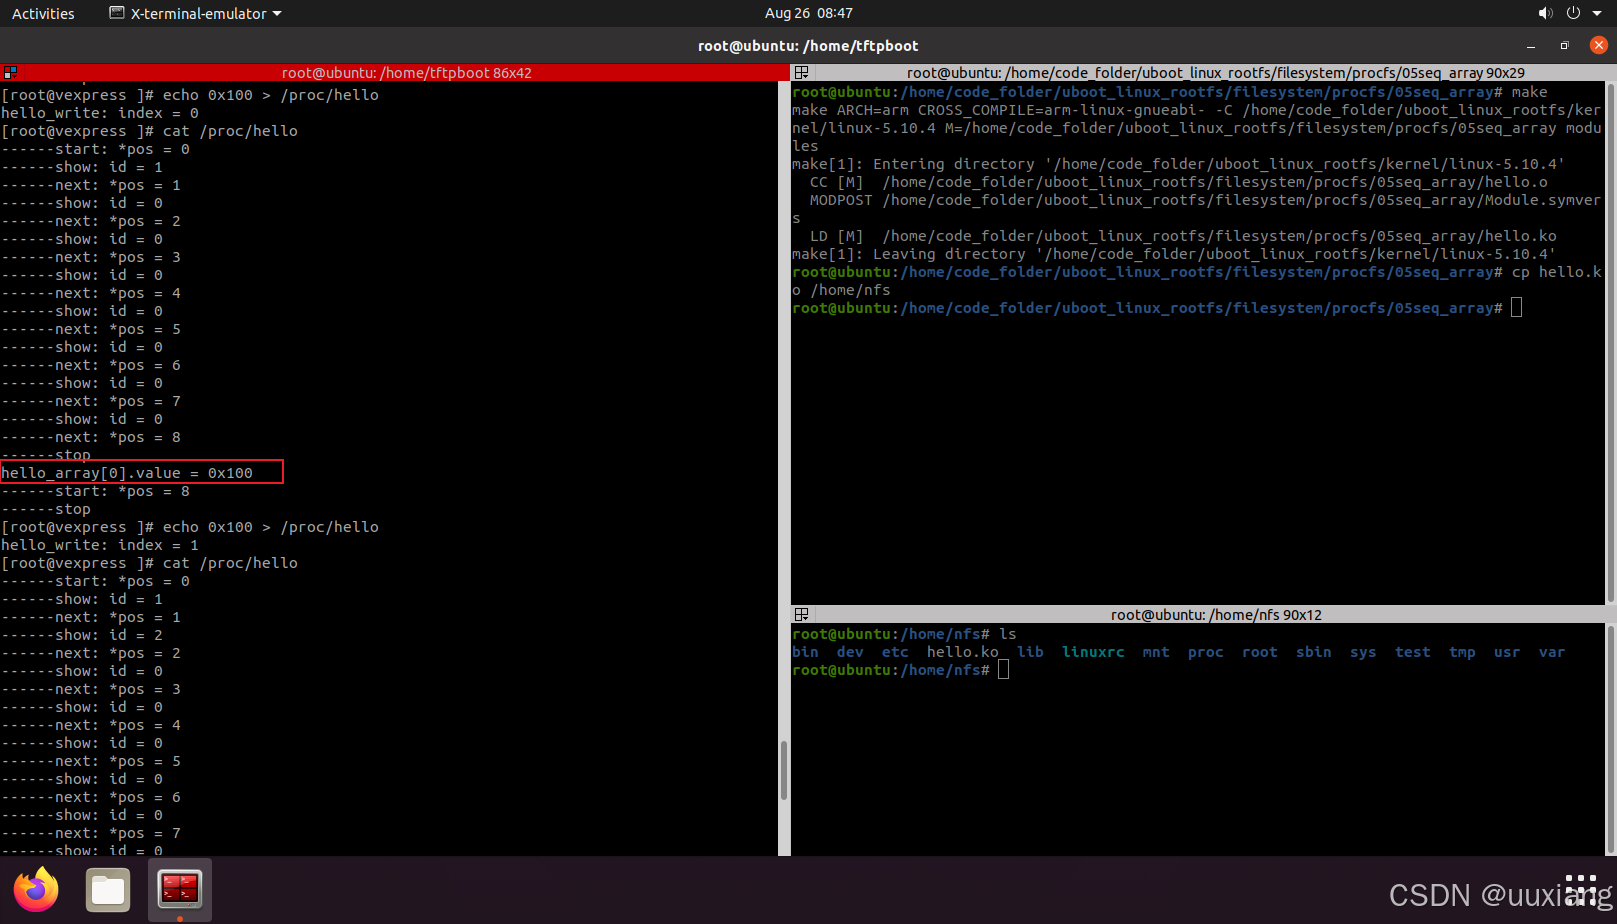1617x924 pixels.
Task: Click the 'bin' directory in ls output
Action: point(805,652)
